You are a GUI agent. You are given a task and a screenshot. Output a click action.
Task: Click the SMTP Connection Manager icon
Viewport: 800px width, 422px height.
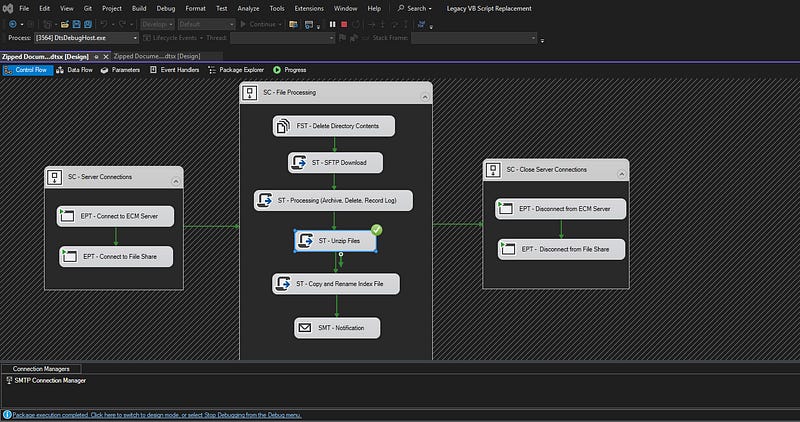pos(8,380)
